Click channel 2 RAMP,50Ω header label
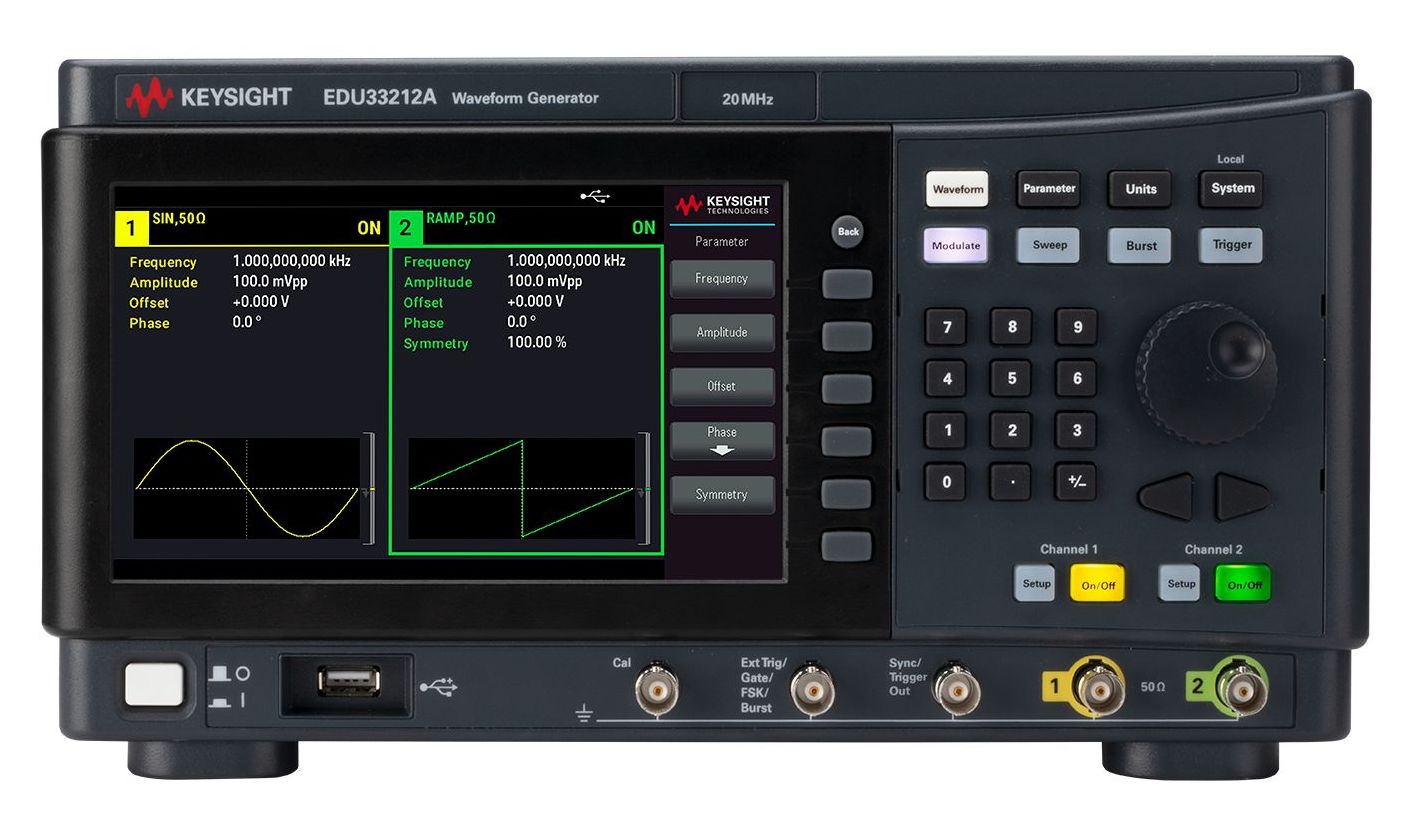1422x816 pixels. [x=461, y=217]
